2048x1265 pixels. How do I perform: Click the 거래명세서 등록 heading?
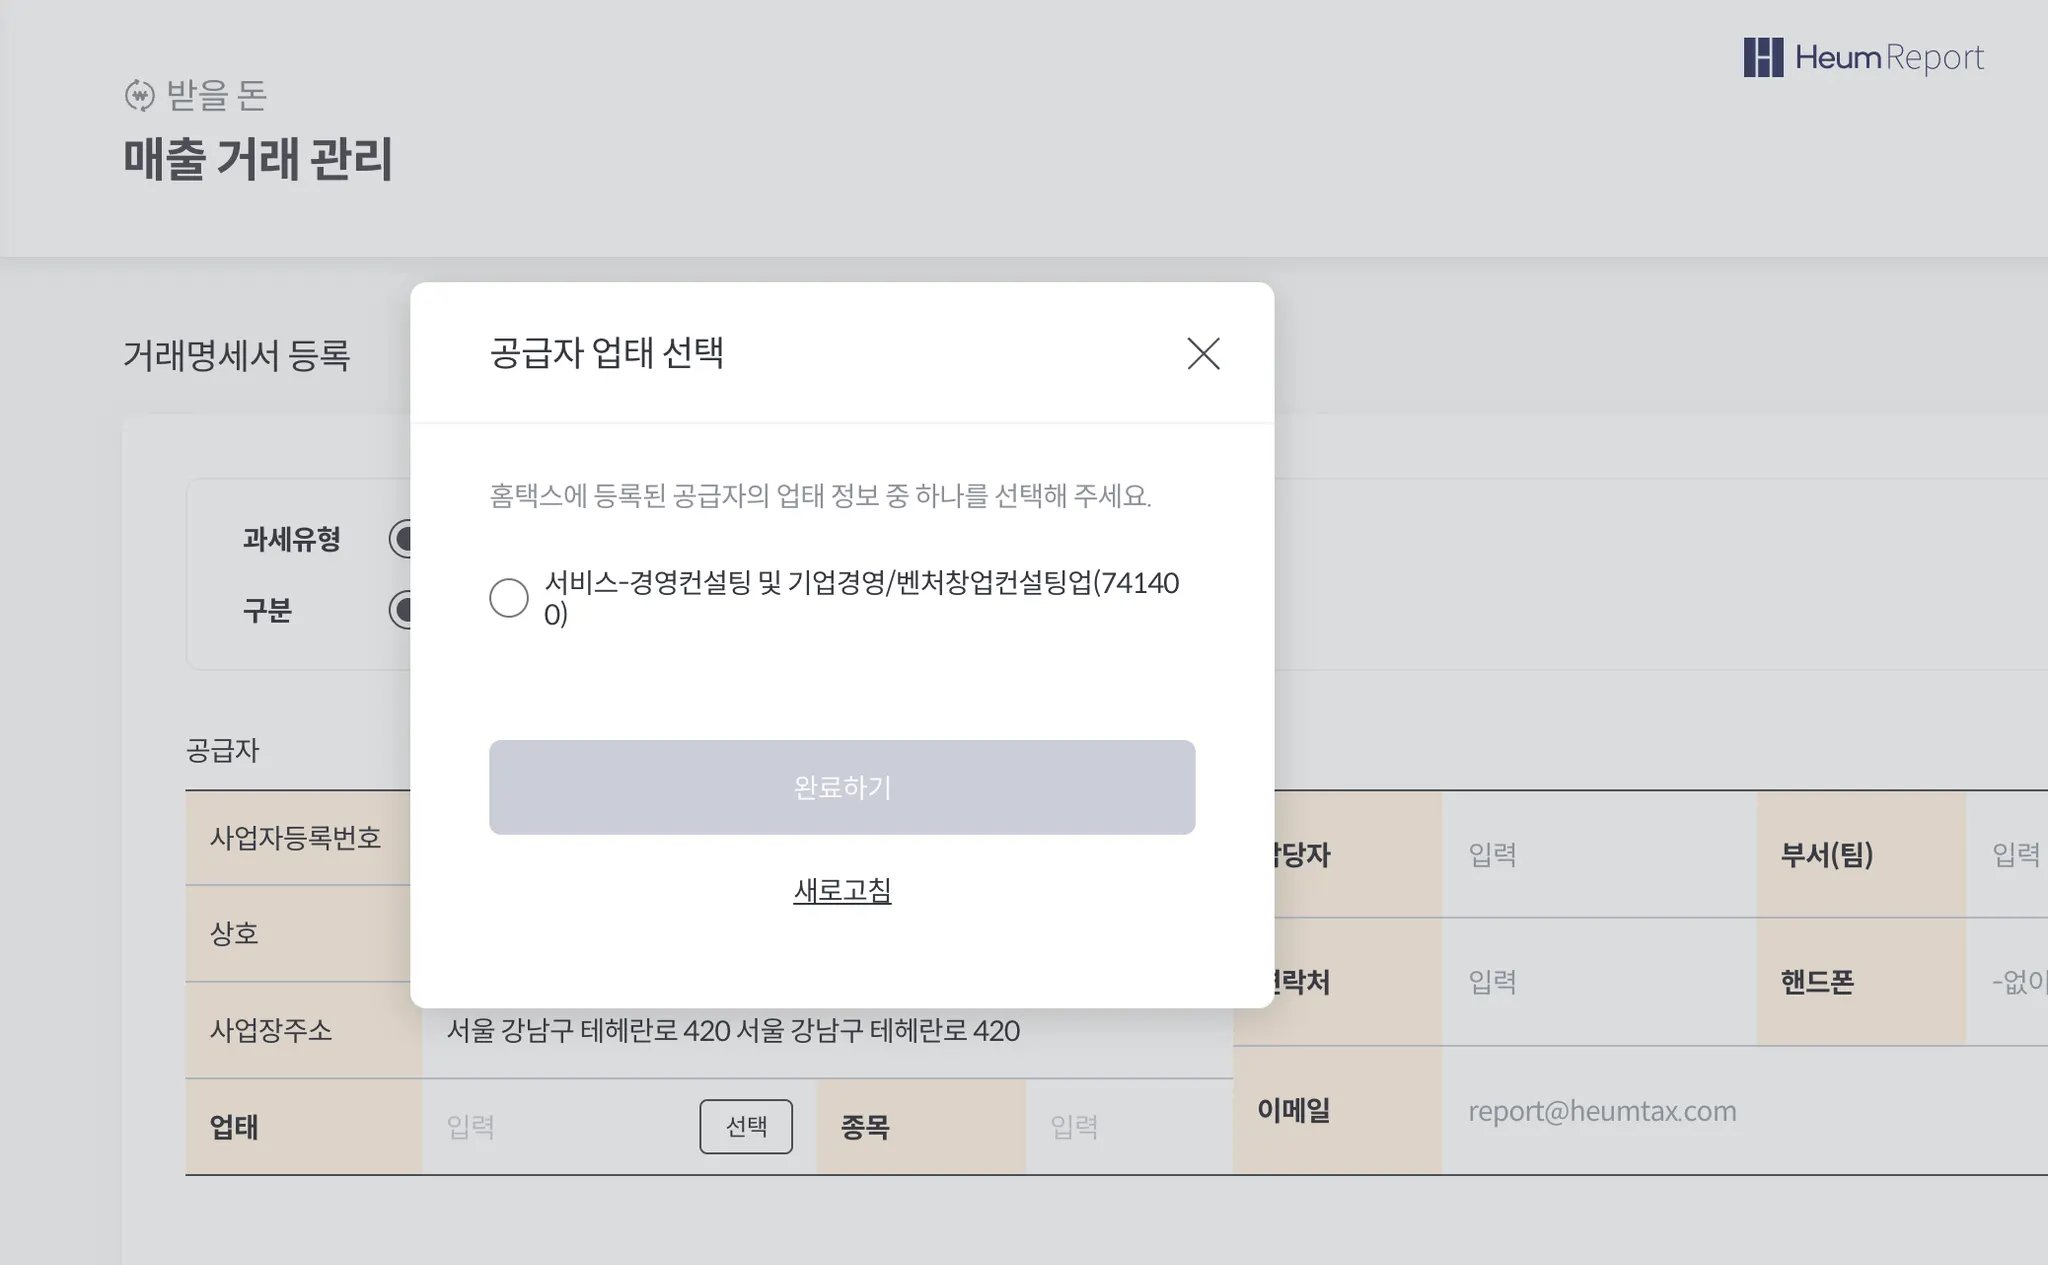(x=236, y=356)
